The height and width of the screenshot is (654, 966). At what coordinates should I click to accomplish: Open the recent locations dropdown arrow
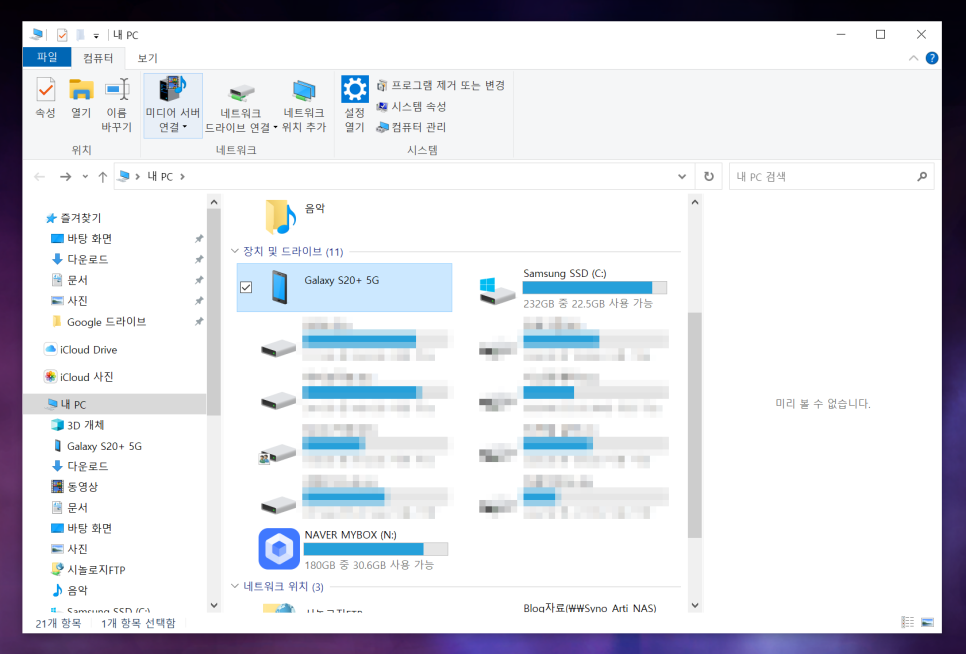click(85, 177)
